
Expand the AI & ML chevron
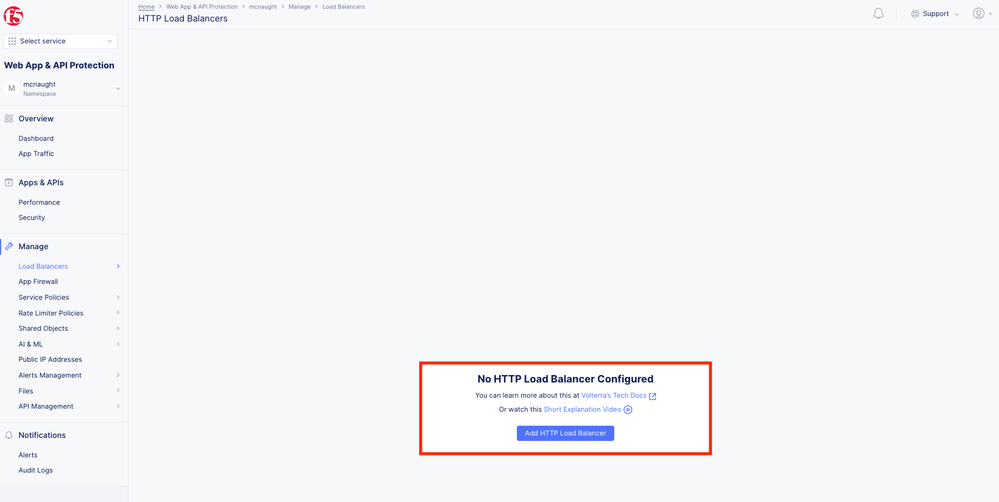click(119, 344)
